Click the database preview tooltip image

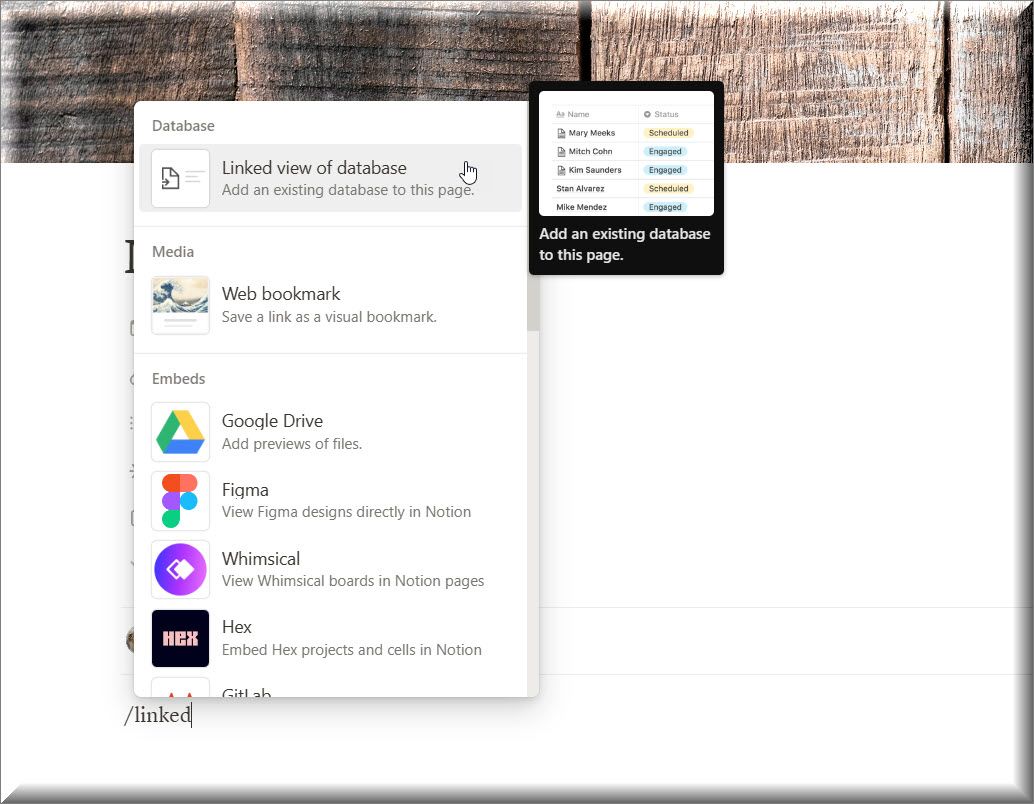click(x=626, y=154)
